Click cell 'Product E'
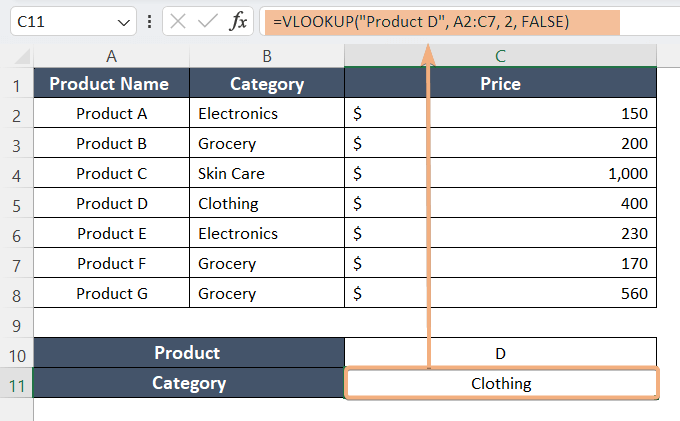This screenshot has height=421, width=680. point(111,233)
